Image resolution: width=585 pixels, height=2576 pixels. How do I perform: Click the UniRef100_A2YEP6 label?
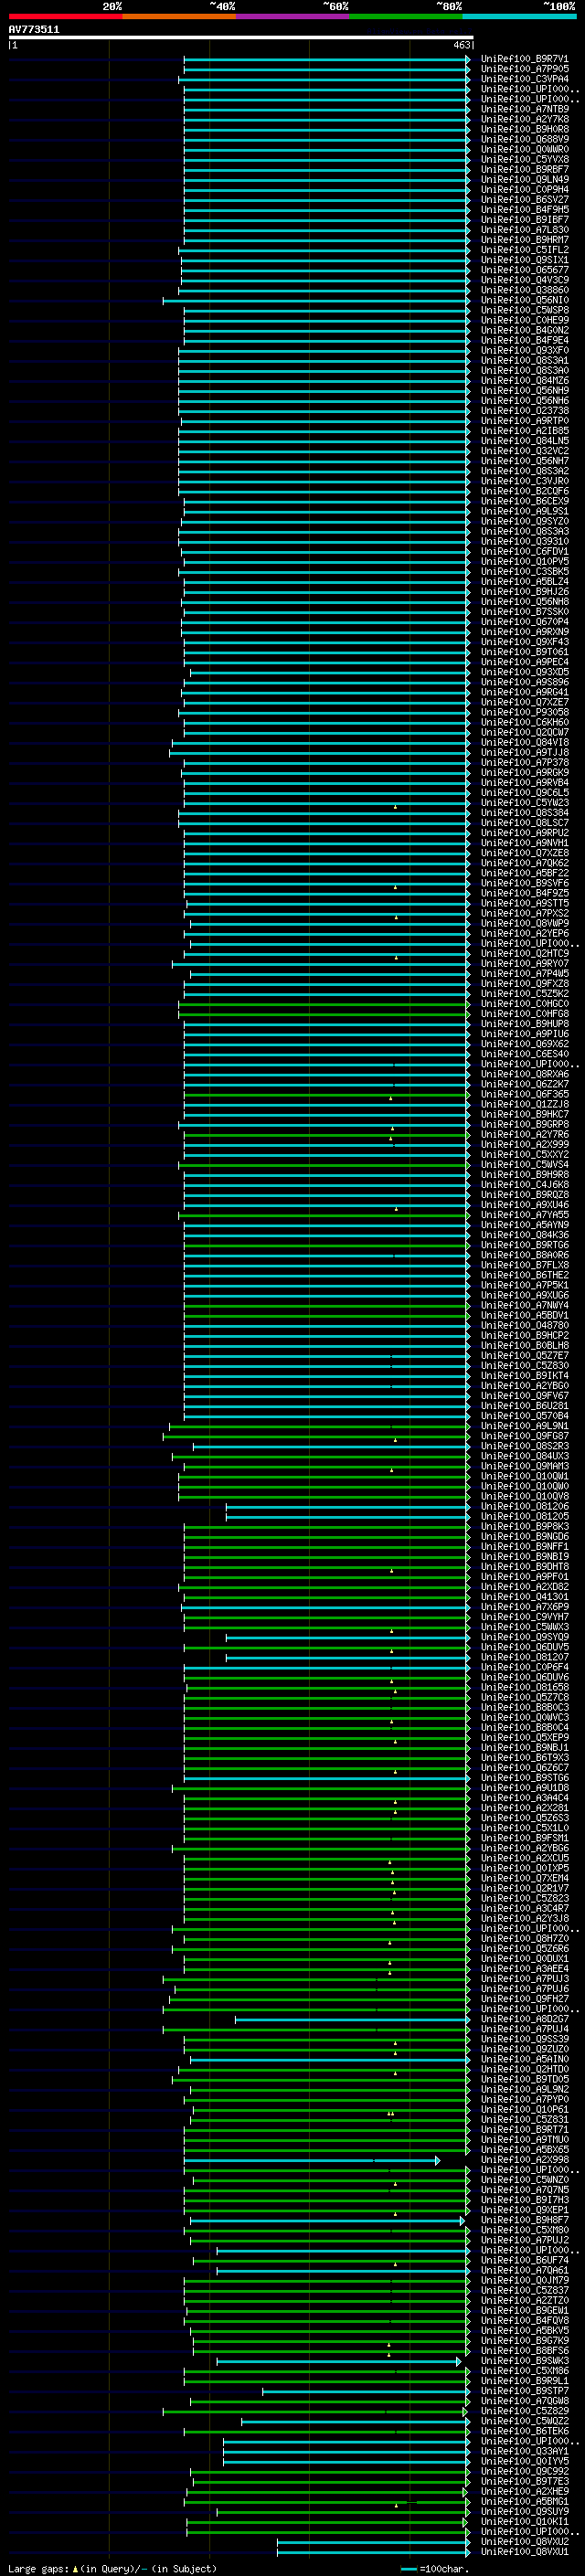pos(524,933)
